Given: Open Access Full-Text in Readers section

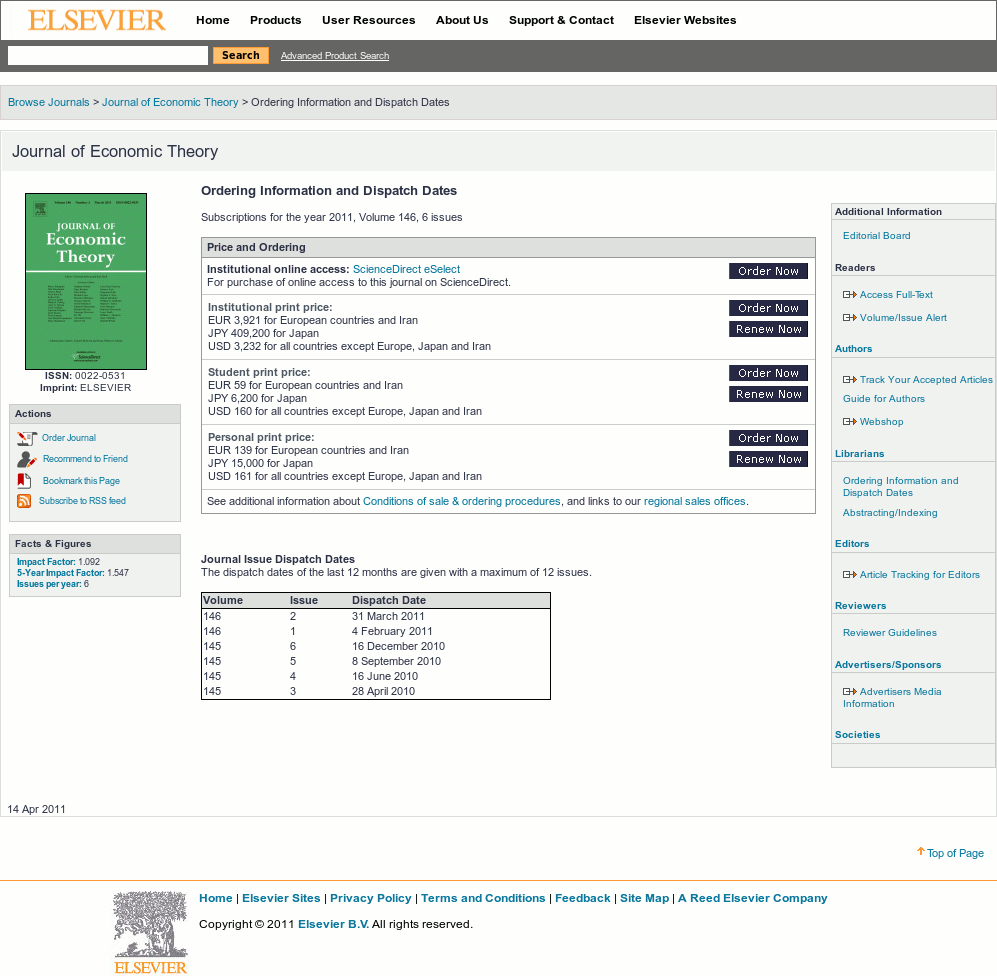Looking at the screenshot, I should click(897, 295).
